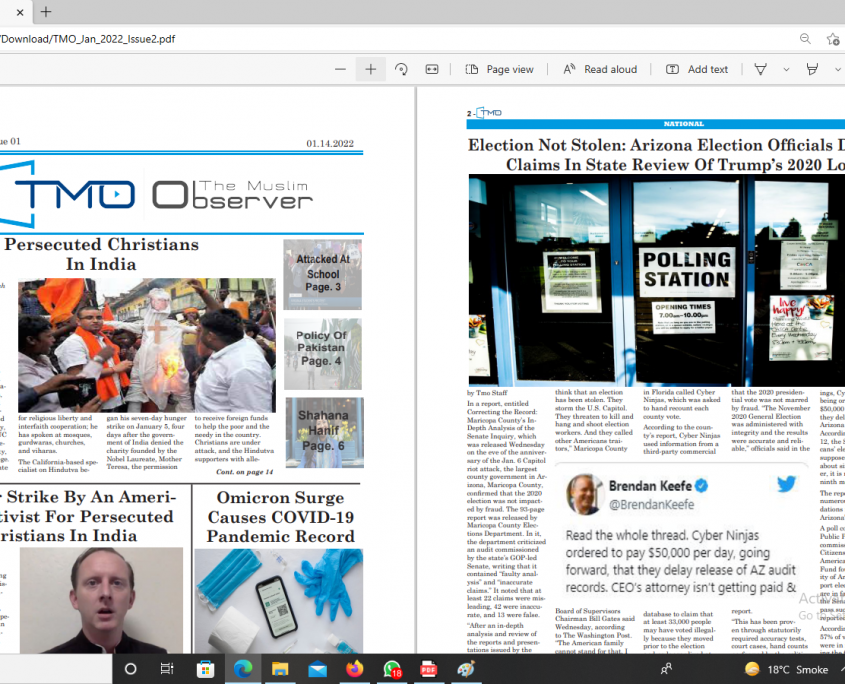Click the burning effigy protest photo
The image size is (845, 684).
coord(147,346)
